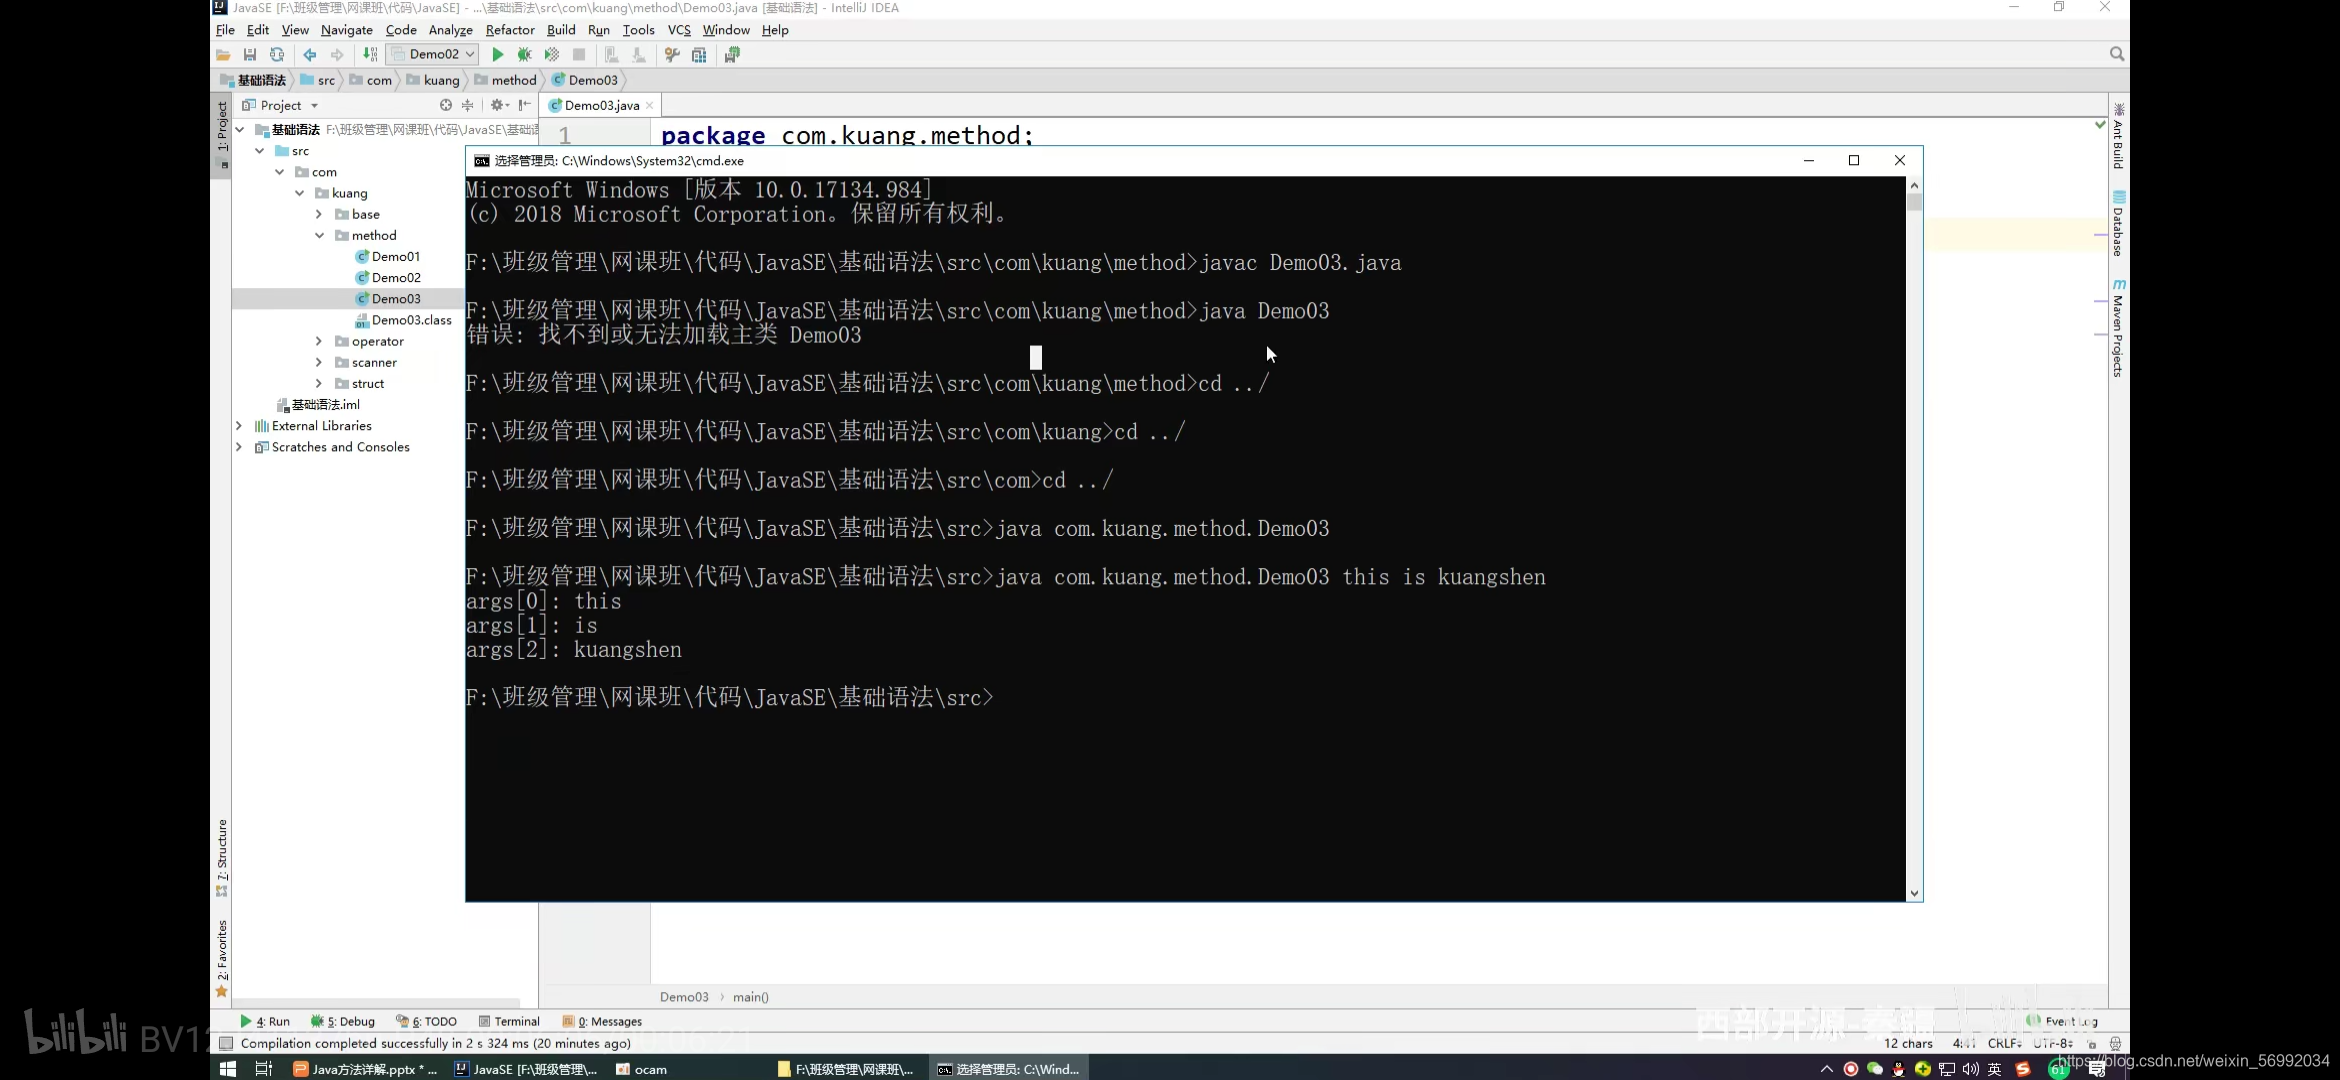Open the Messages tool window button
Viewport: 2340px width, 1080px height.
click(602, 1021)
